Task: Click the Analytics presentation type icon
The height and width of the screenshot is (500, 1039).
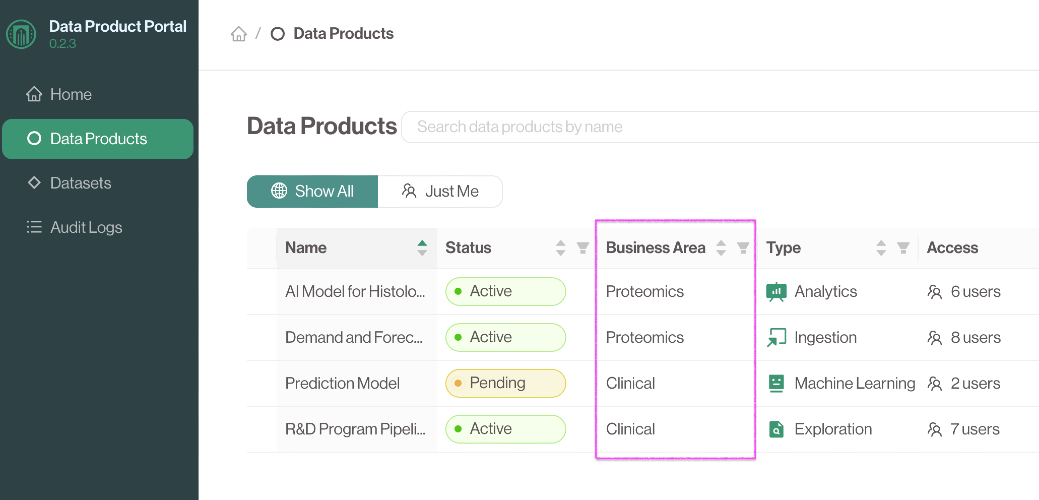Action: pyautogui.click(x=776, y=291)
